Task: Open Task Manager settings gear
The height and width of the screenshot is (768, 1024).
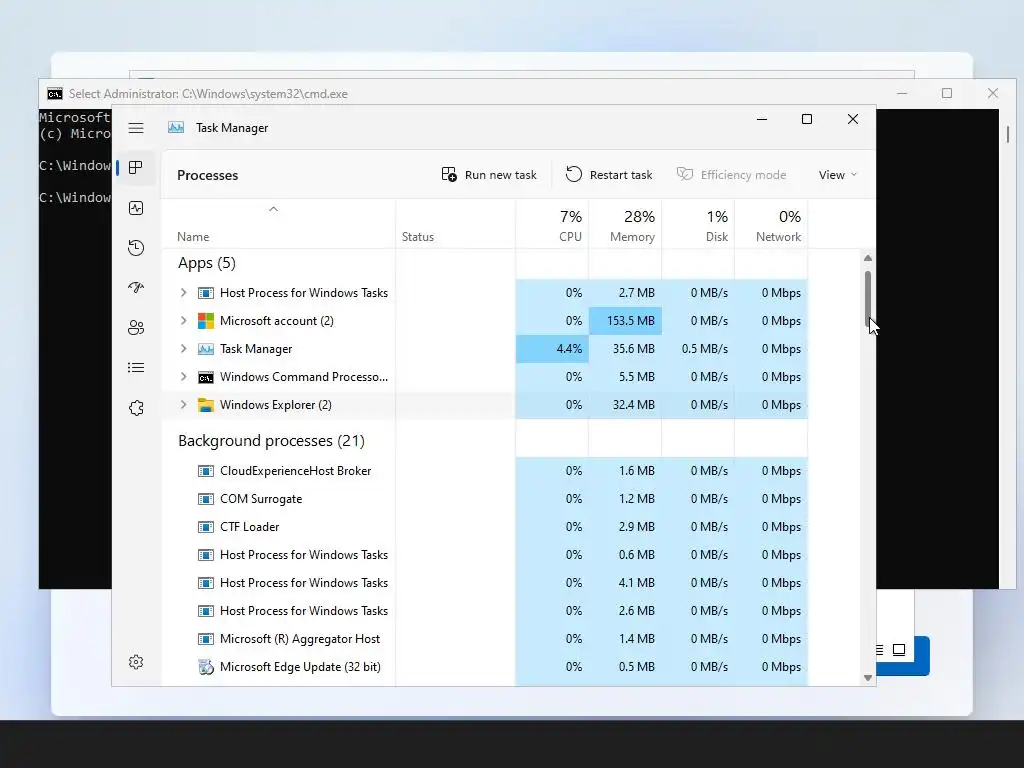Action: tap(136, 662)
